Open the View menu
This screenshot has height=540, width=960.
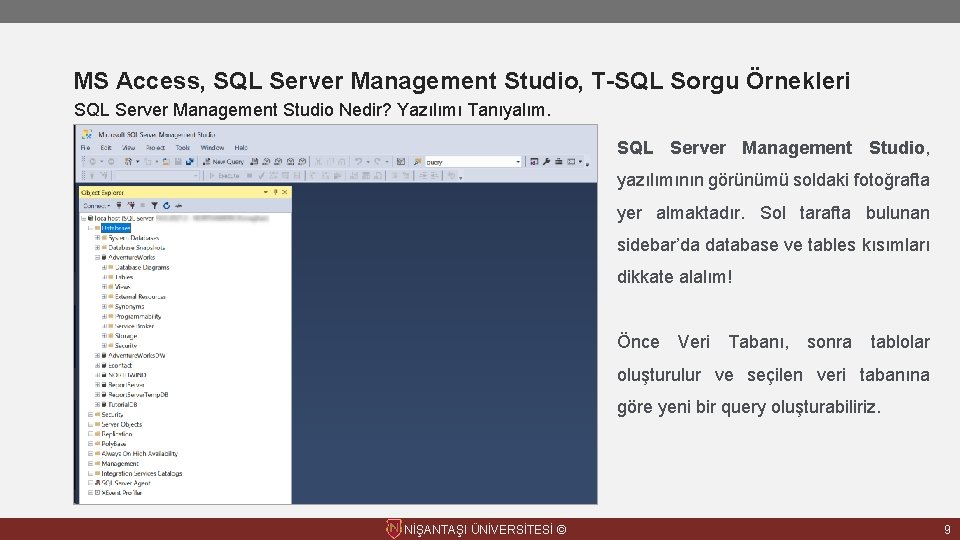(129, 148)
